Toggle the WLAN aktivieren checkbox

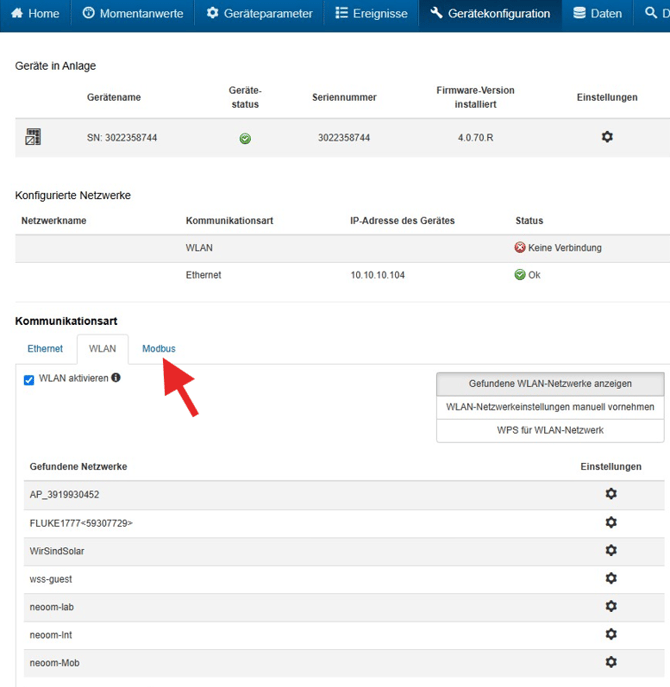pyautogui.click(x=29, y=379)
